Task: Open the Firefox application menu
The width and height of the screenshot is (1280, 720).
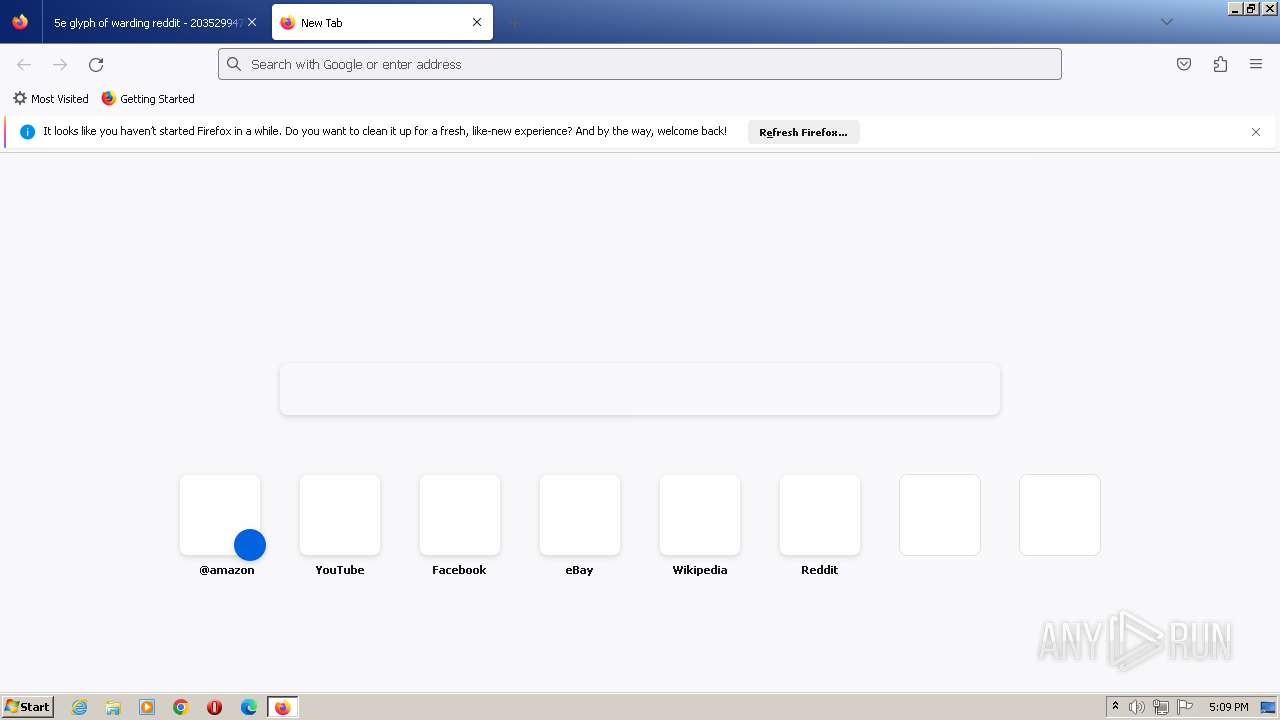Action: pyautogui.click(x=1256, y=64)
